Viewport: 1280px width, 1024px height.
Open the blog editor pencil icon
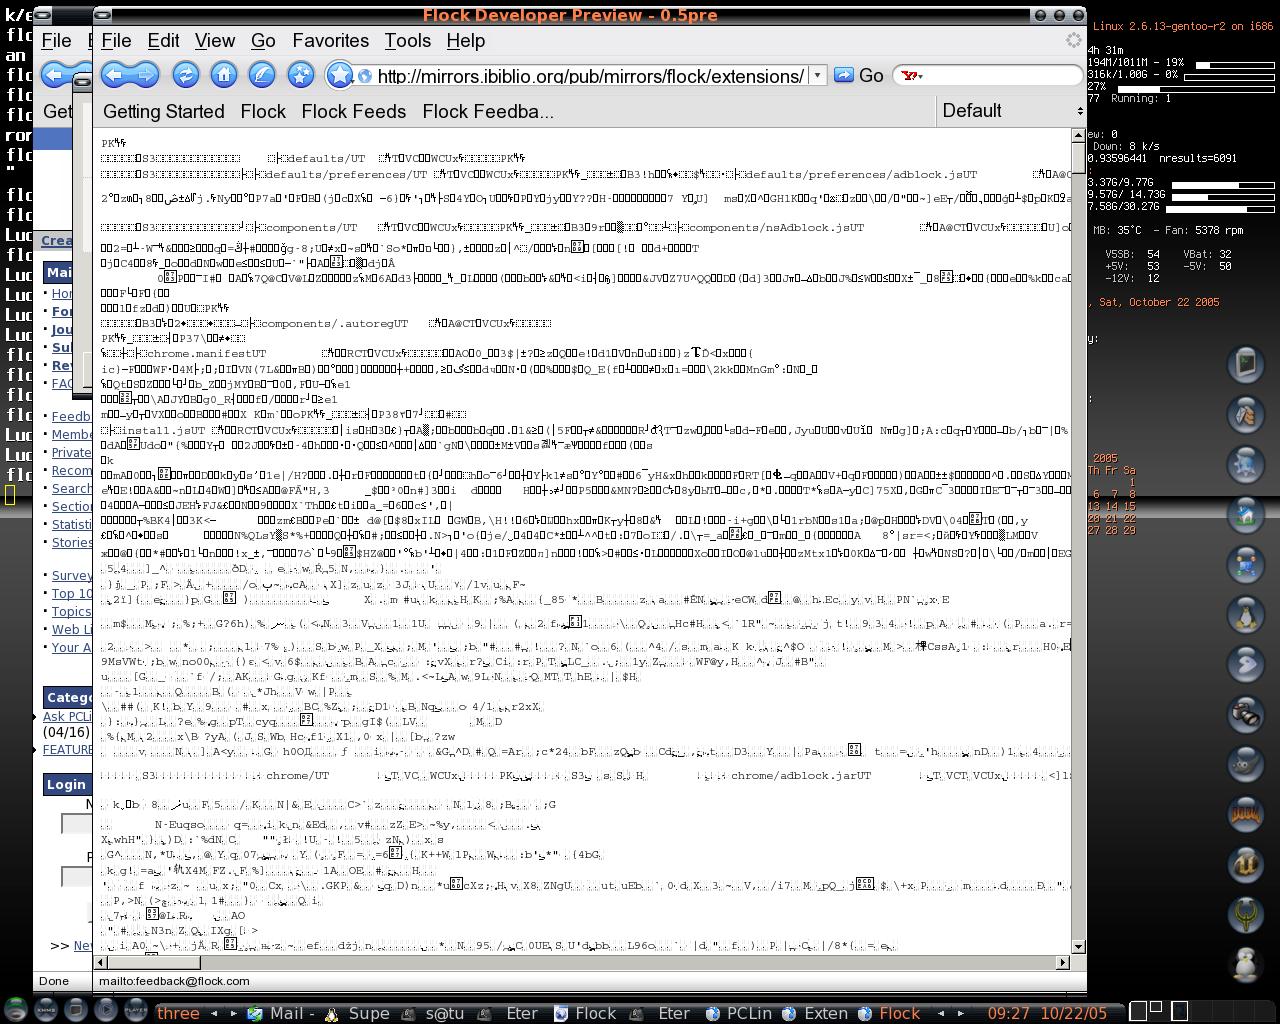(262, 75)
